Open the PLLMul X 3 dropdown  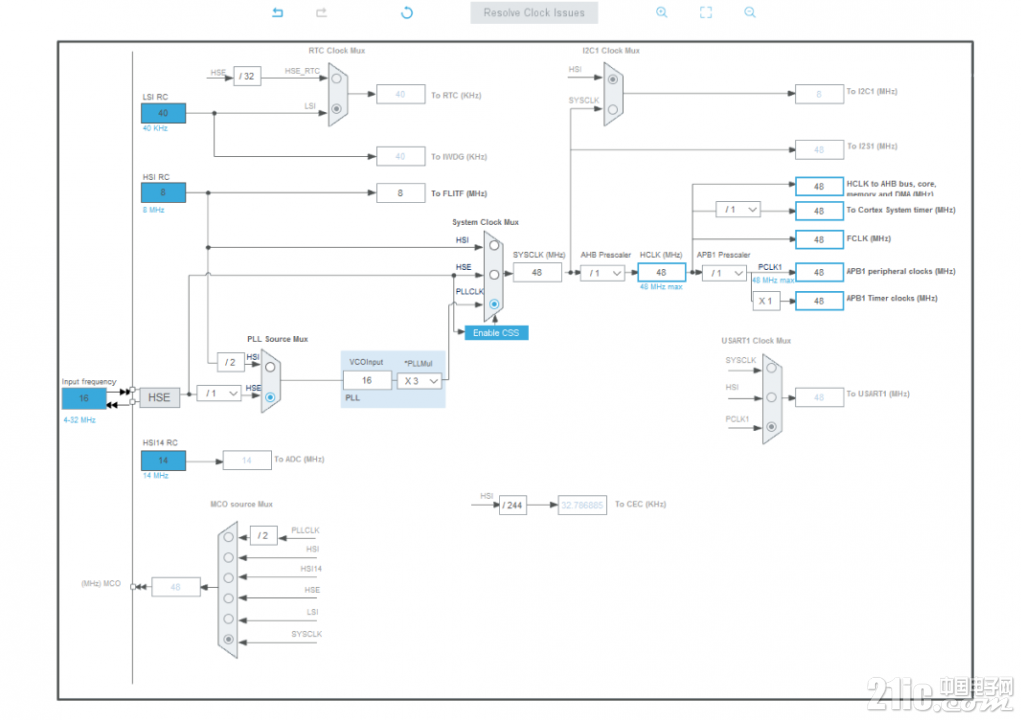(x=420, y=380)
